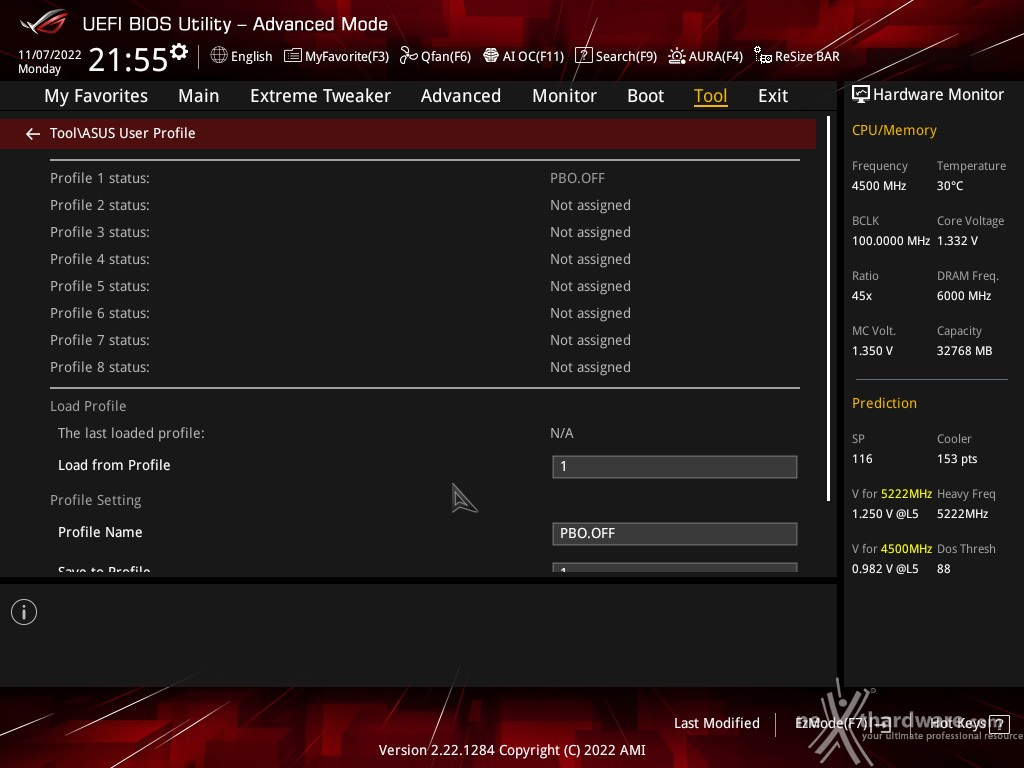Switch to the Main tab
The width and height of the screenshot is (1024, 768).
[x=199, y=96]
